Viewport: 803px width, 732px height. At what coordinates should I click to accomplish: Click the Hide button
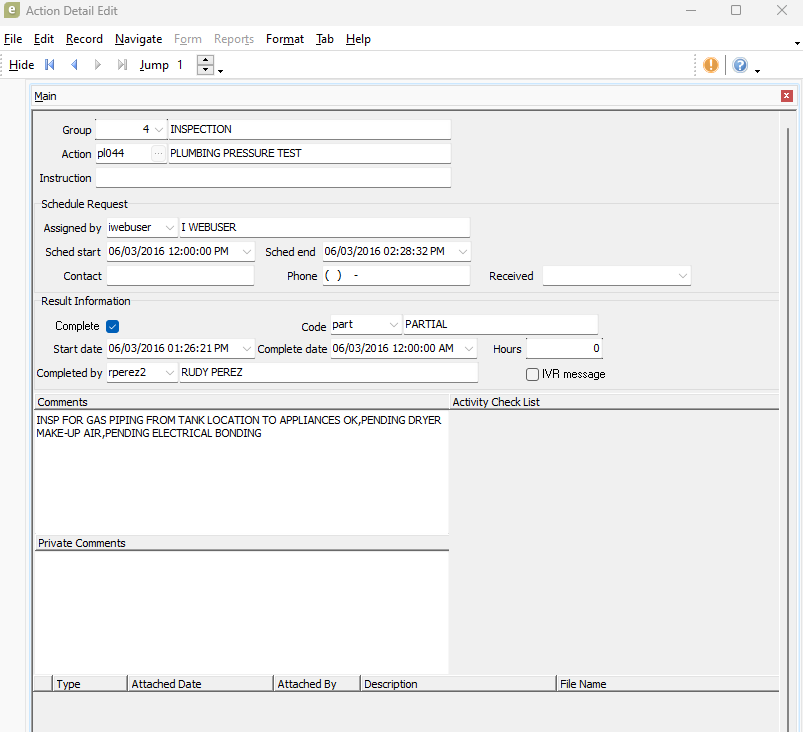pos(21,65)
